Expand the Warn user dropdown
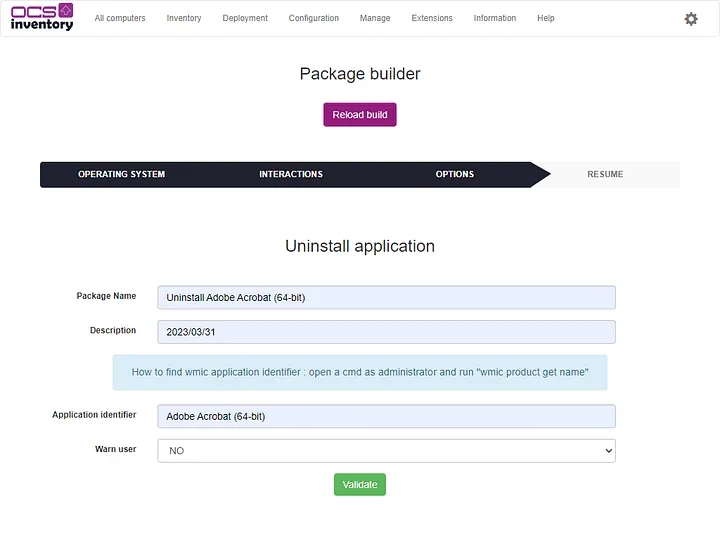The width and height of the screenshot is (720, 540). tap(386, 451)
